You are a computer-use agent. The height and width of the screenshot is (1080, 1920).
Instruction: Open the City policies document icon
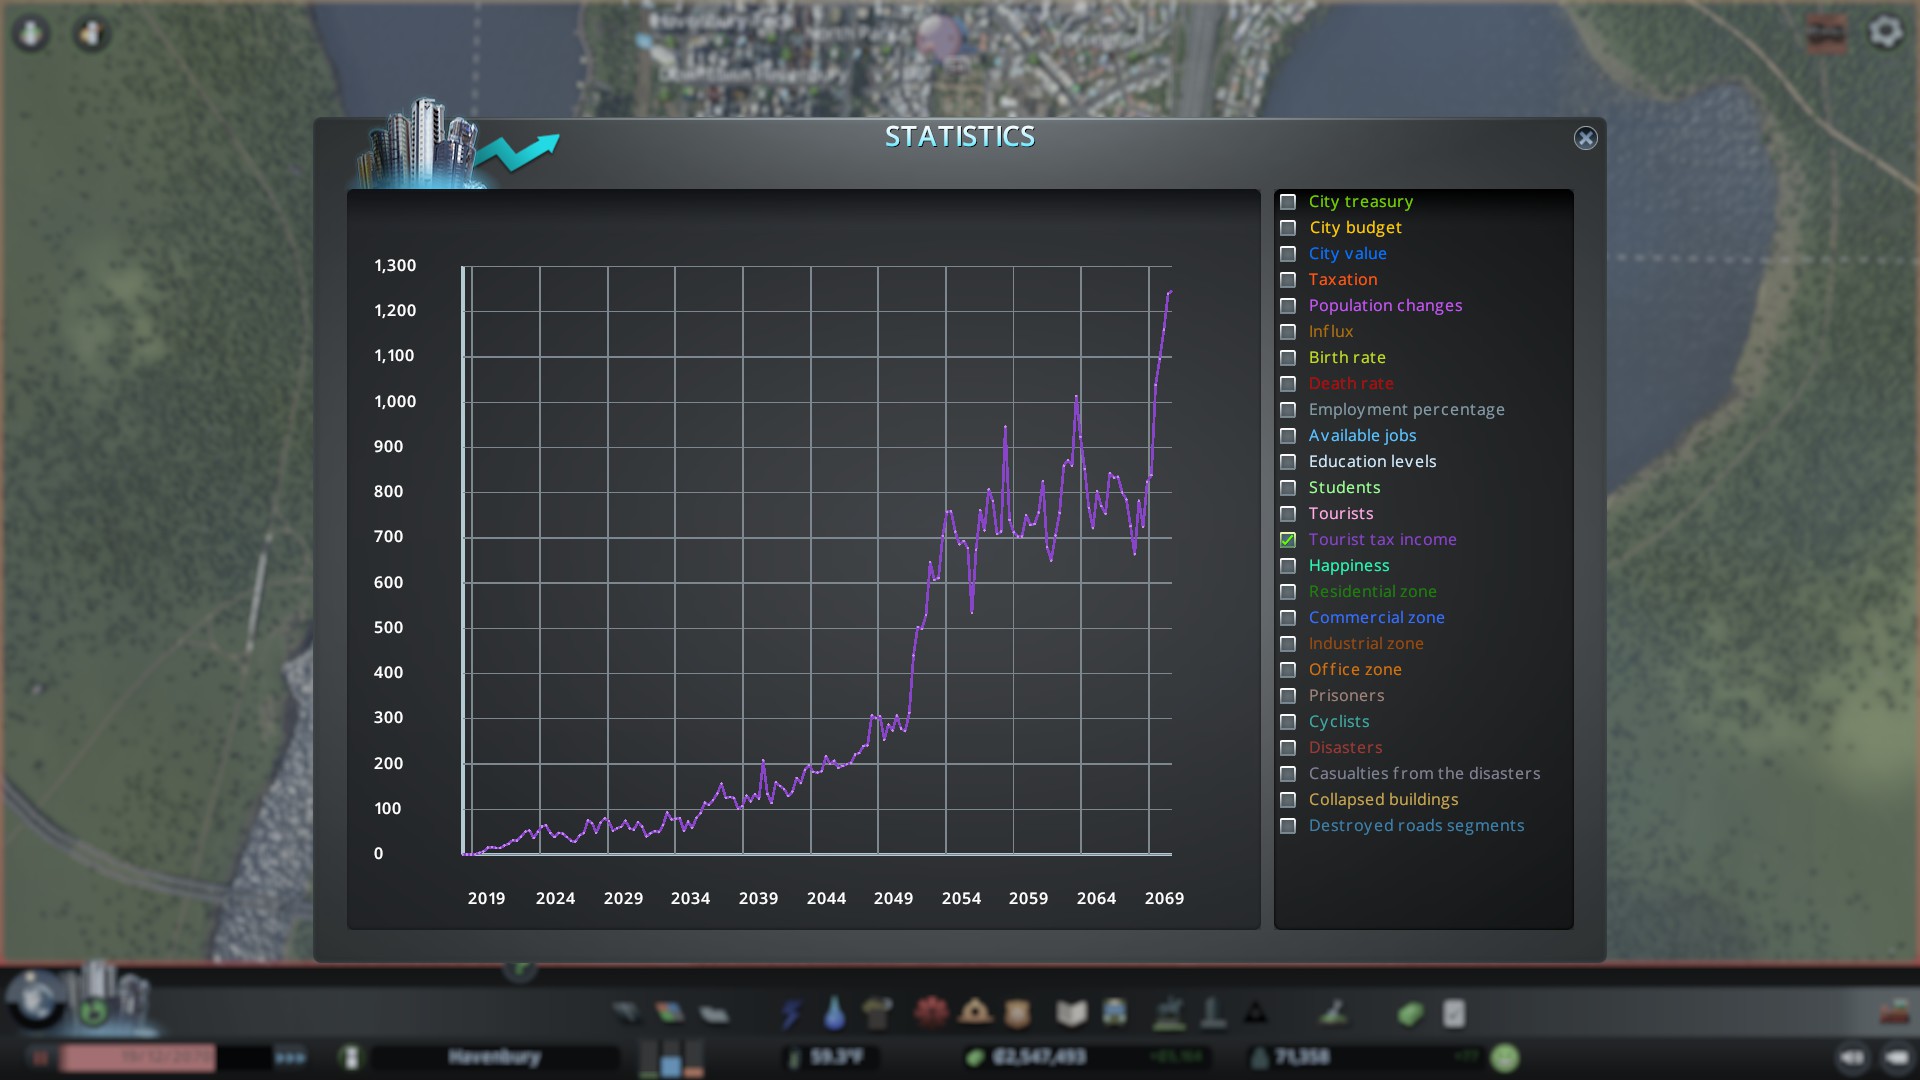[1454, 1013]
